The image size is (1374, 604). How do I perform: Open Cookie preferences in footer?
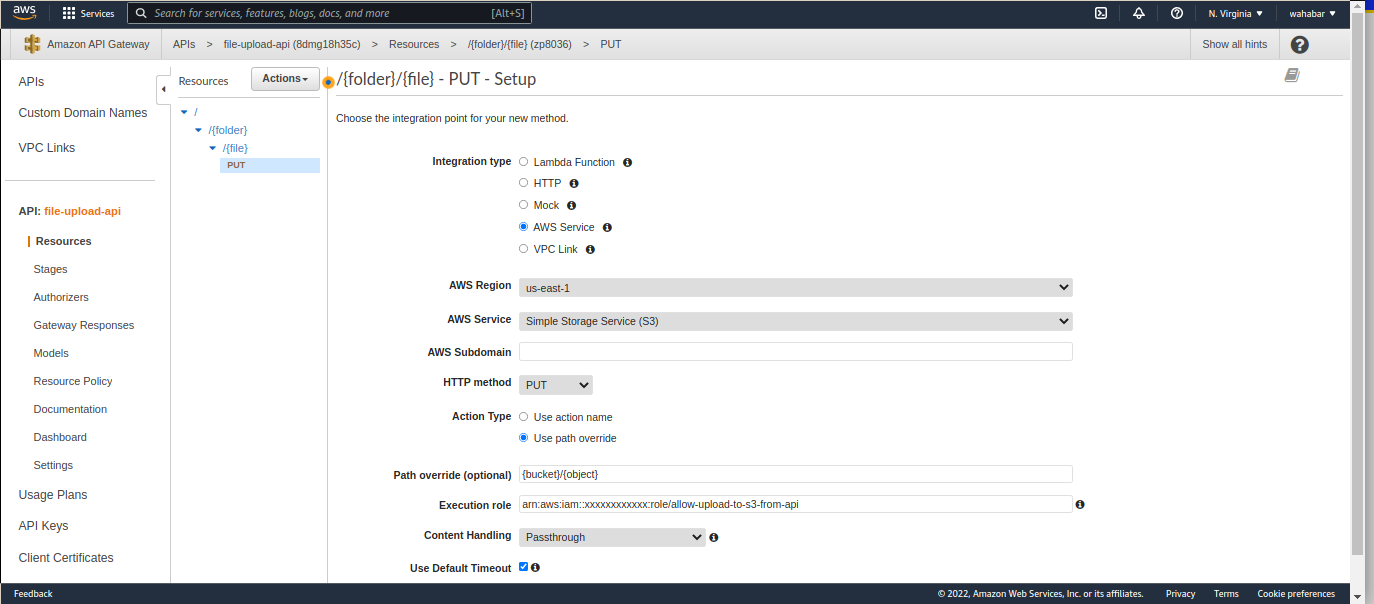tap(1296, 594)
